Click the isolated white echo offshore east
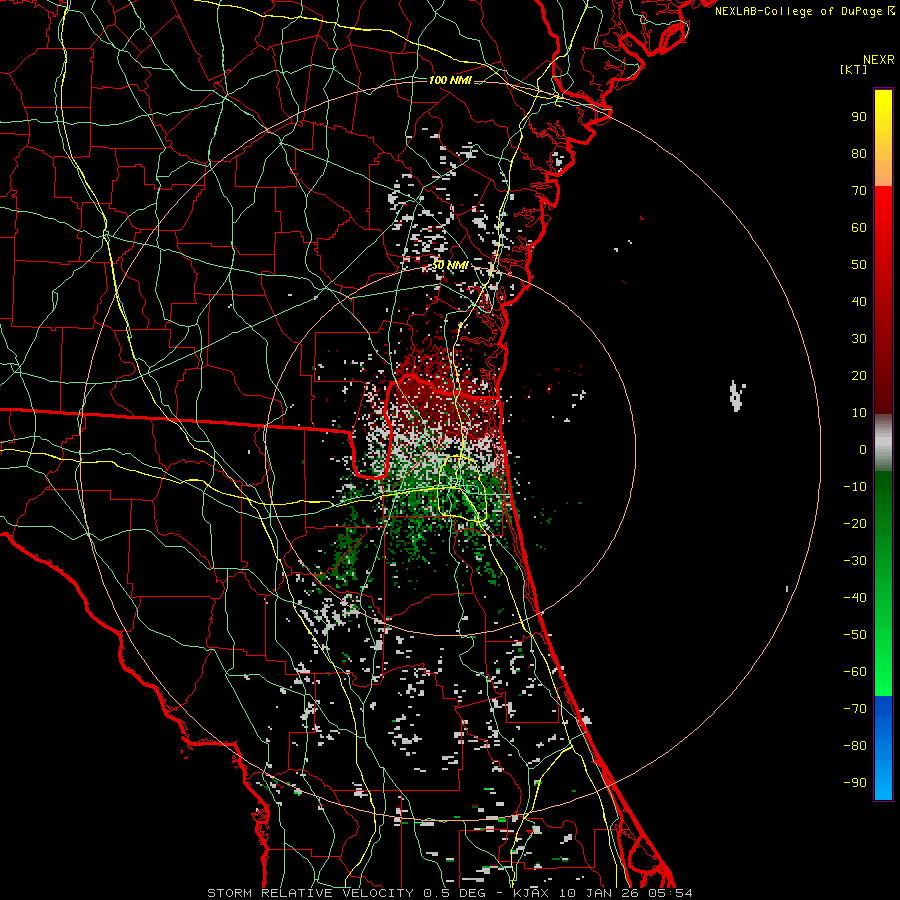900x900 pixels. point(736,396)
